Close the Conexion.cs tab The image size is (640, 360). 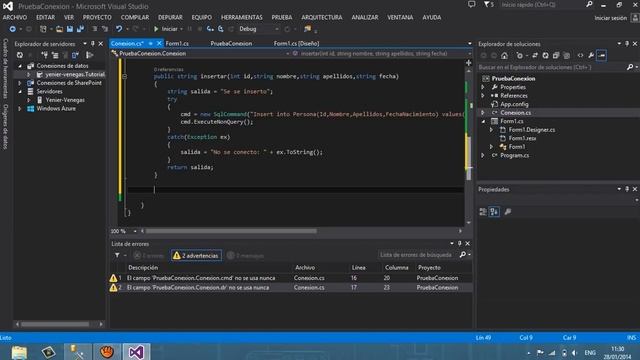[159, 43]
